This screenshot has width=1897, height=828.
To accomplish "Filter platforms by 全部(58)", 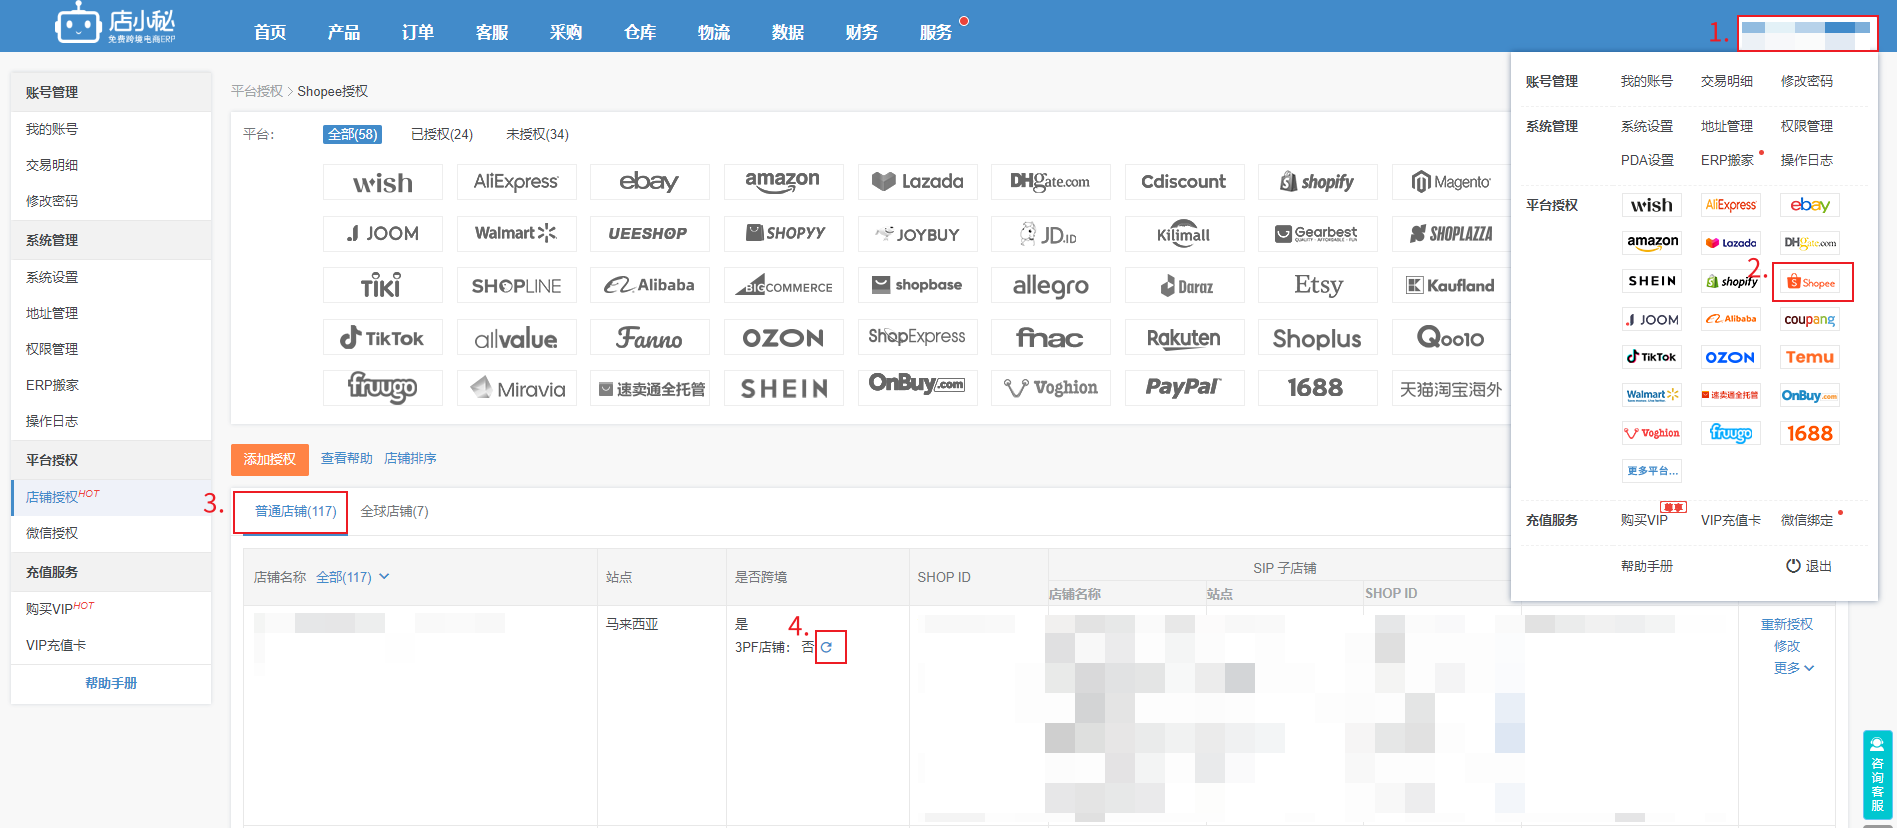I will [x=353, y=134].
